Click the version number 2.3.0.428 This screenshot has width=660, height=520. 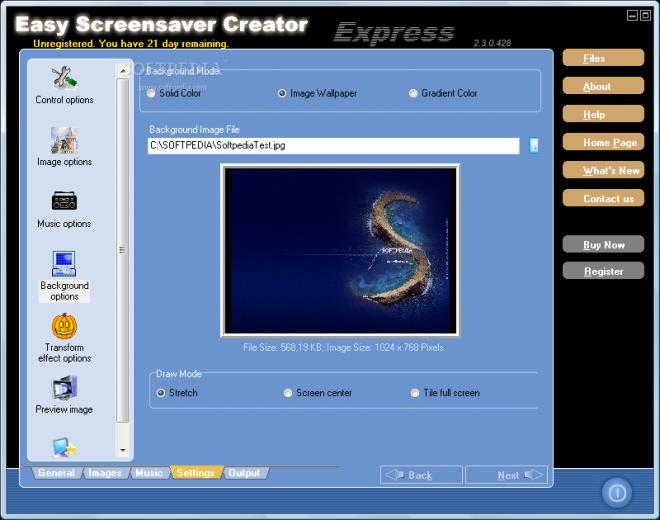tap(492, 43)
